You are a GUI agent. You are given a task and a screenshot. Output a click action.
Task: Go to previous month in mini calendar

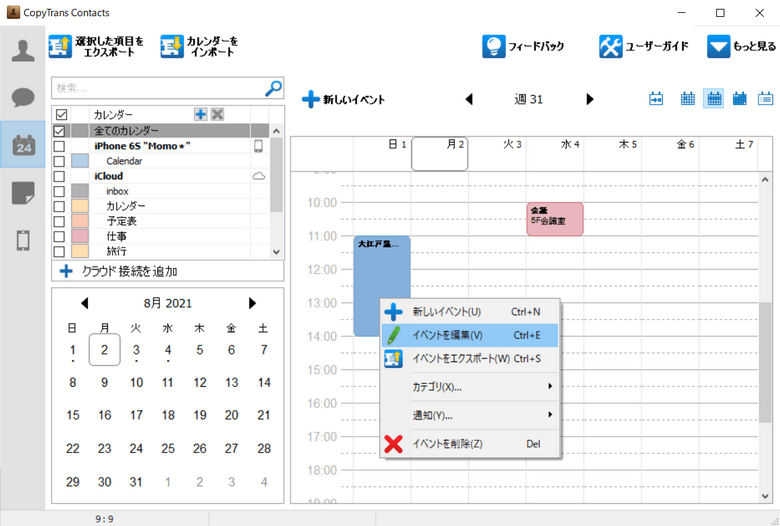tap(85, 303)
